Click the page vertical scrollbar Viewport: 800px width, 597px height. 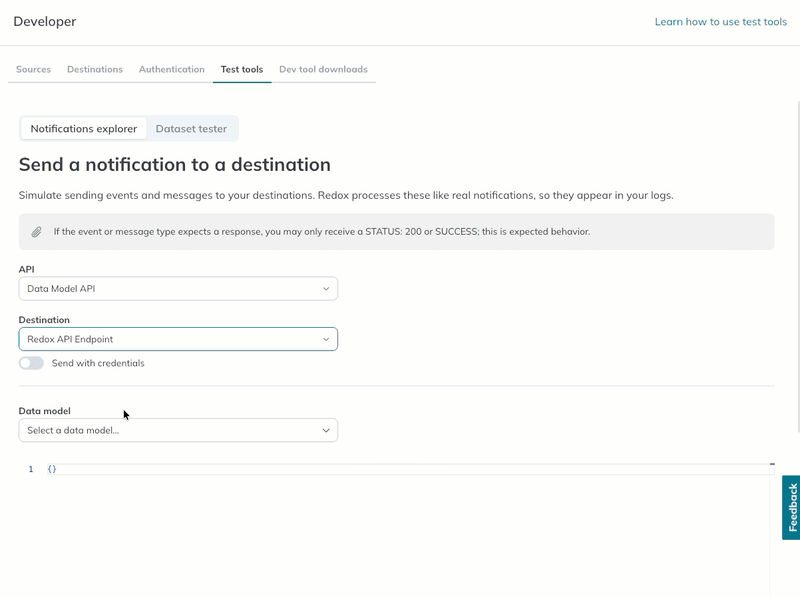click(x=798, y=265)
